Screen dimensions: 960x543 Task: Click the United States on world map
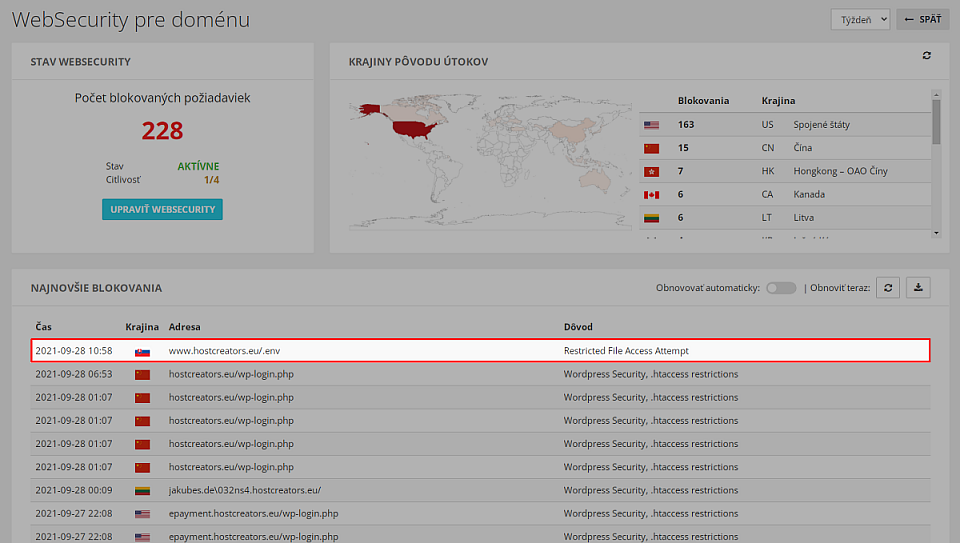point(414,130)
